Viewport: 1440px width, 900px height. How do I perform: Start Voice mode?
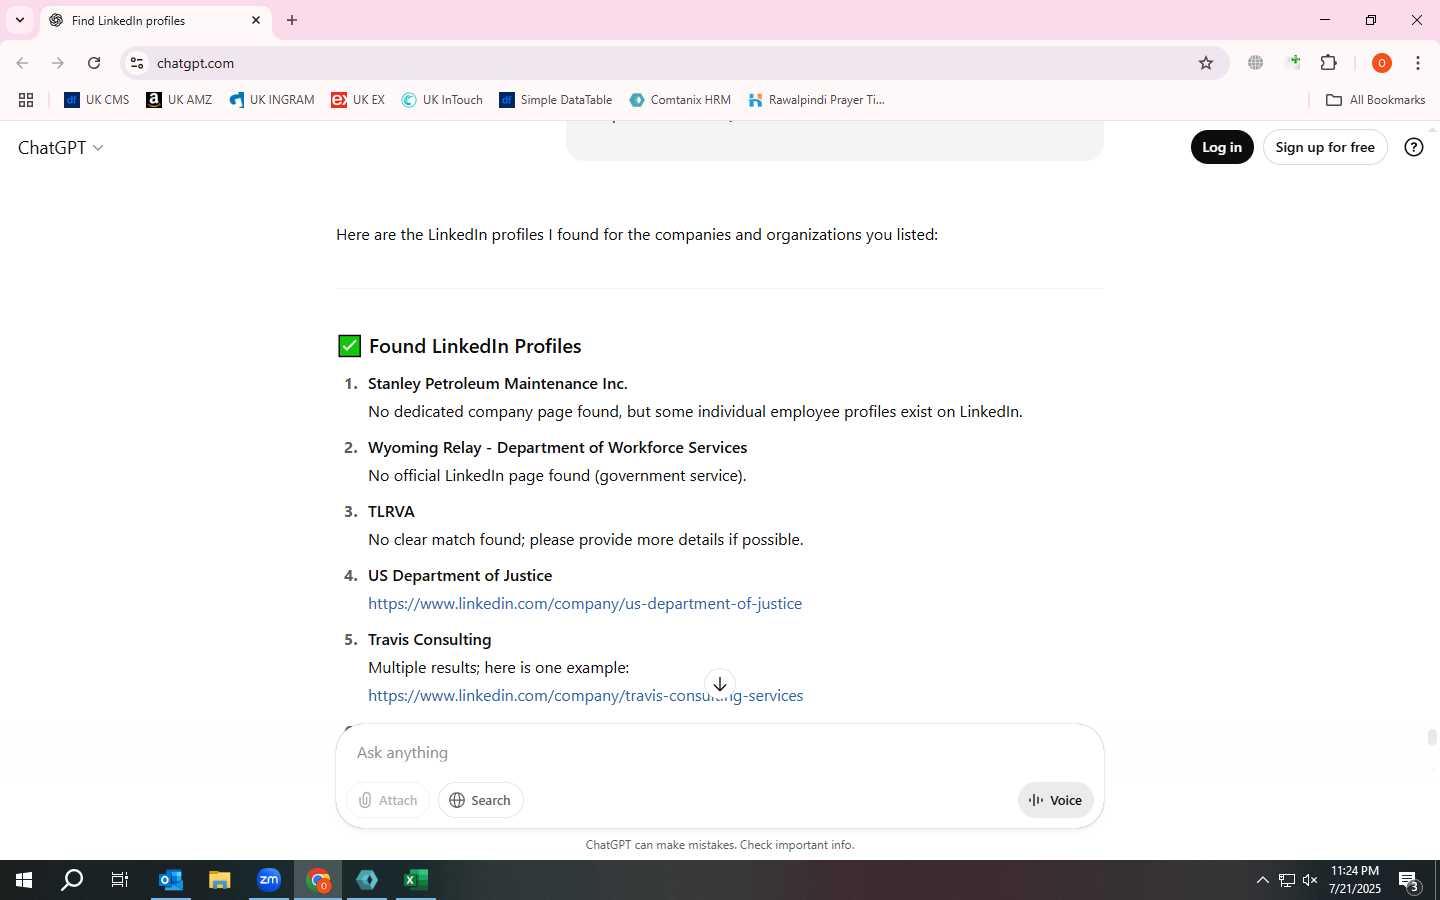coord(1056,800)
